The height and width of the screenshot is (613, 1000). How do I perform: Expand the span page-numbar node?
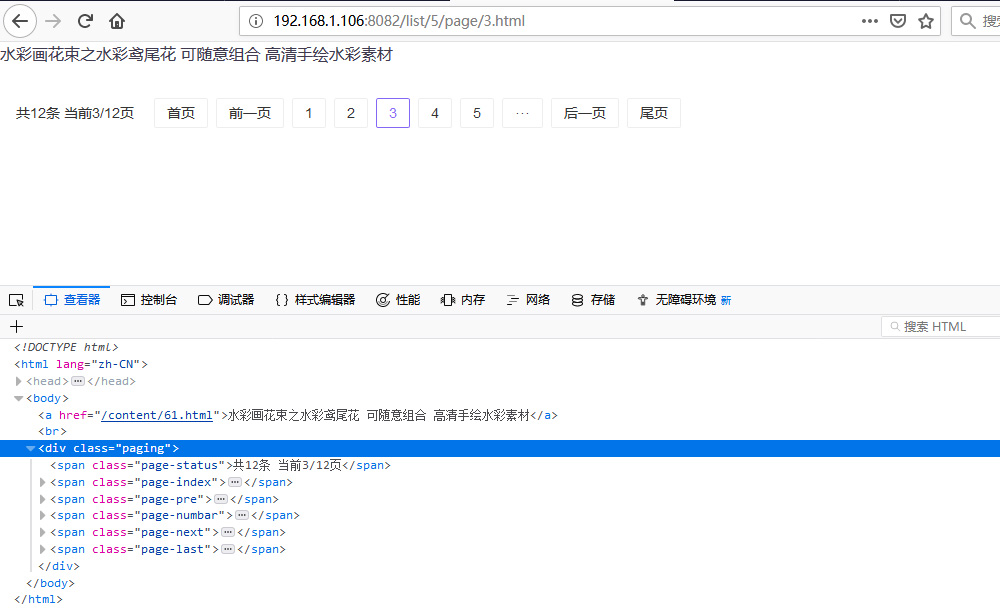click(42, 516)
